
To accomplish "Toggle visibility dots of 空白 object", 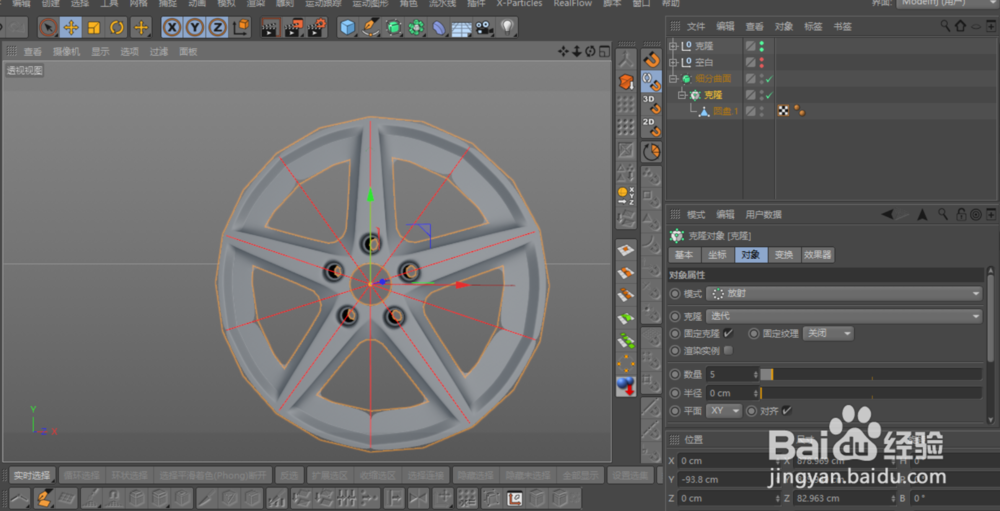I will point(761,63).
